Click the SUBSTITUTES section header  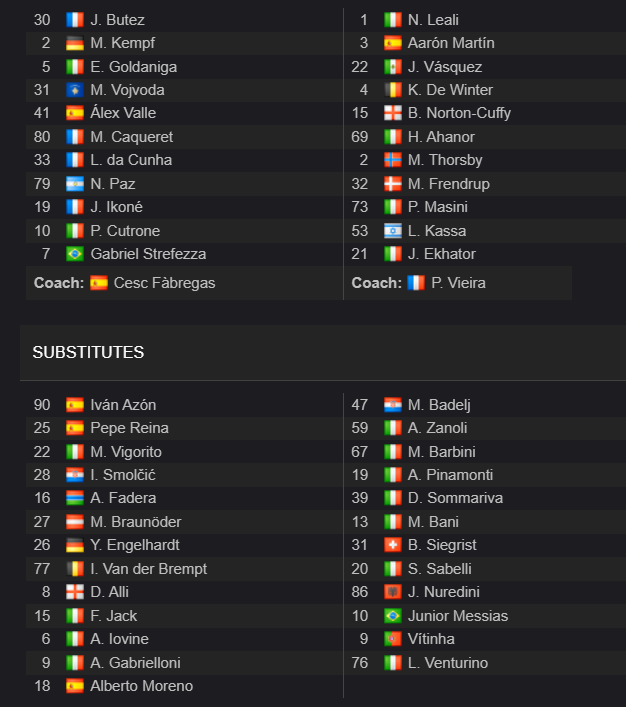pos(88,352)
